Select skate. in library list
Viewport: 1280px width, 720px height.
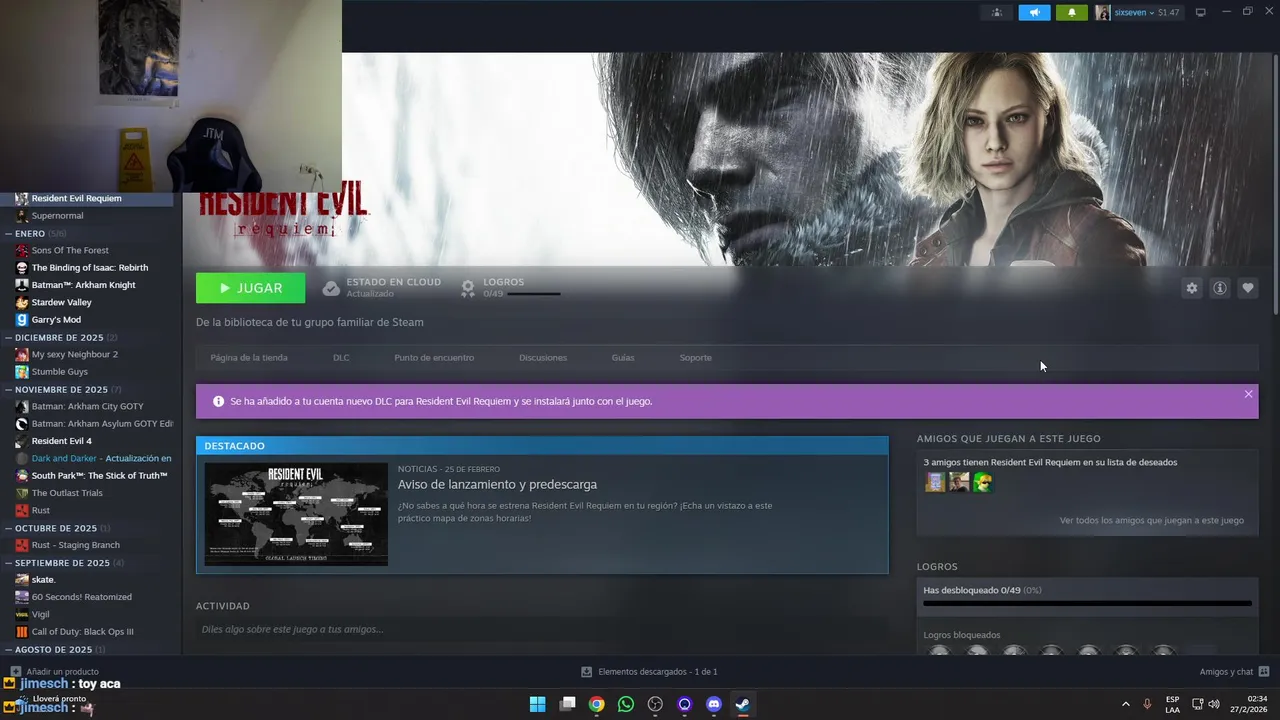point(87,580)
